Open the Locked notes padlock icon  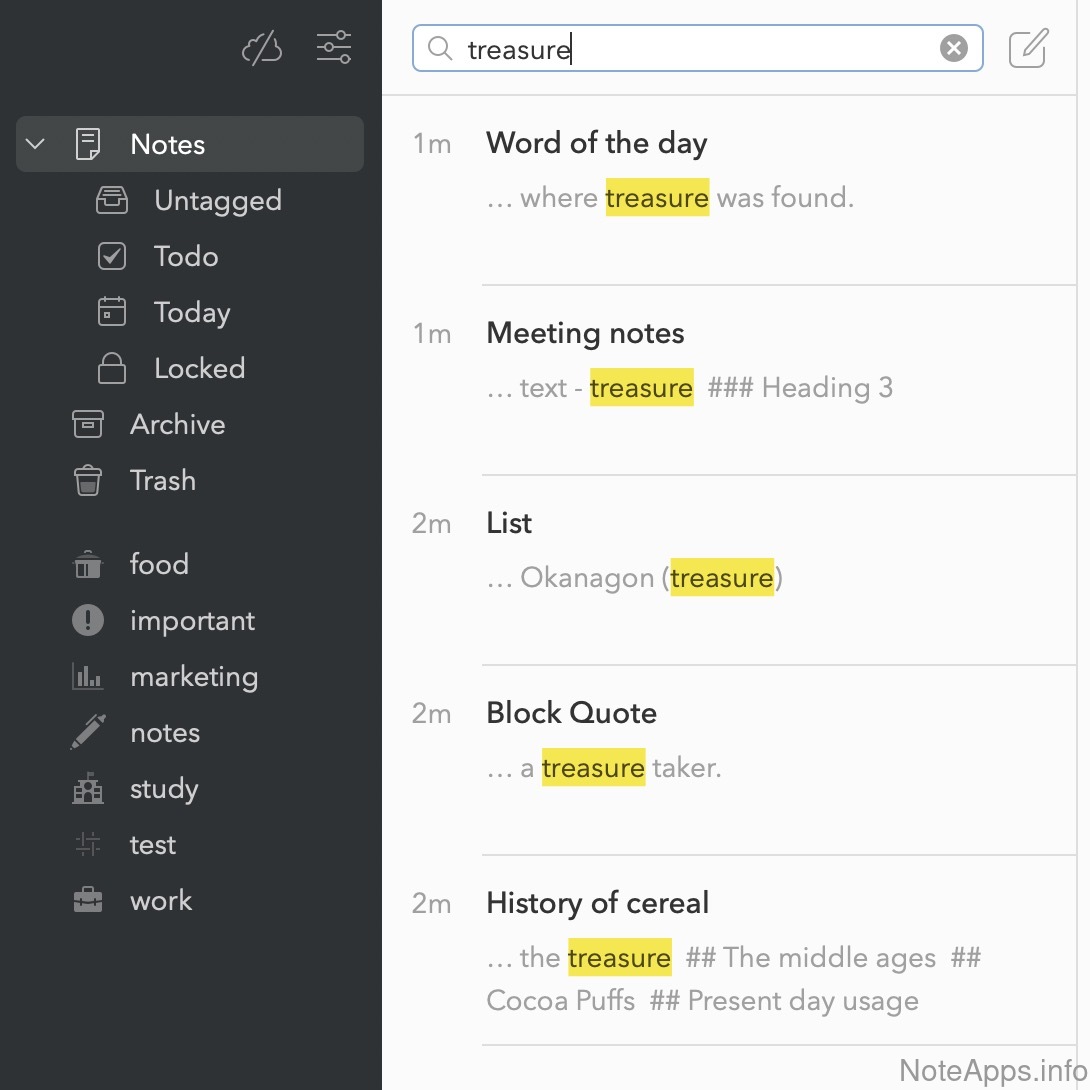pos(112,369)
